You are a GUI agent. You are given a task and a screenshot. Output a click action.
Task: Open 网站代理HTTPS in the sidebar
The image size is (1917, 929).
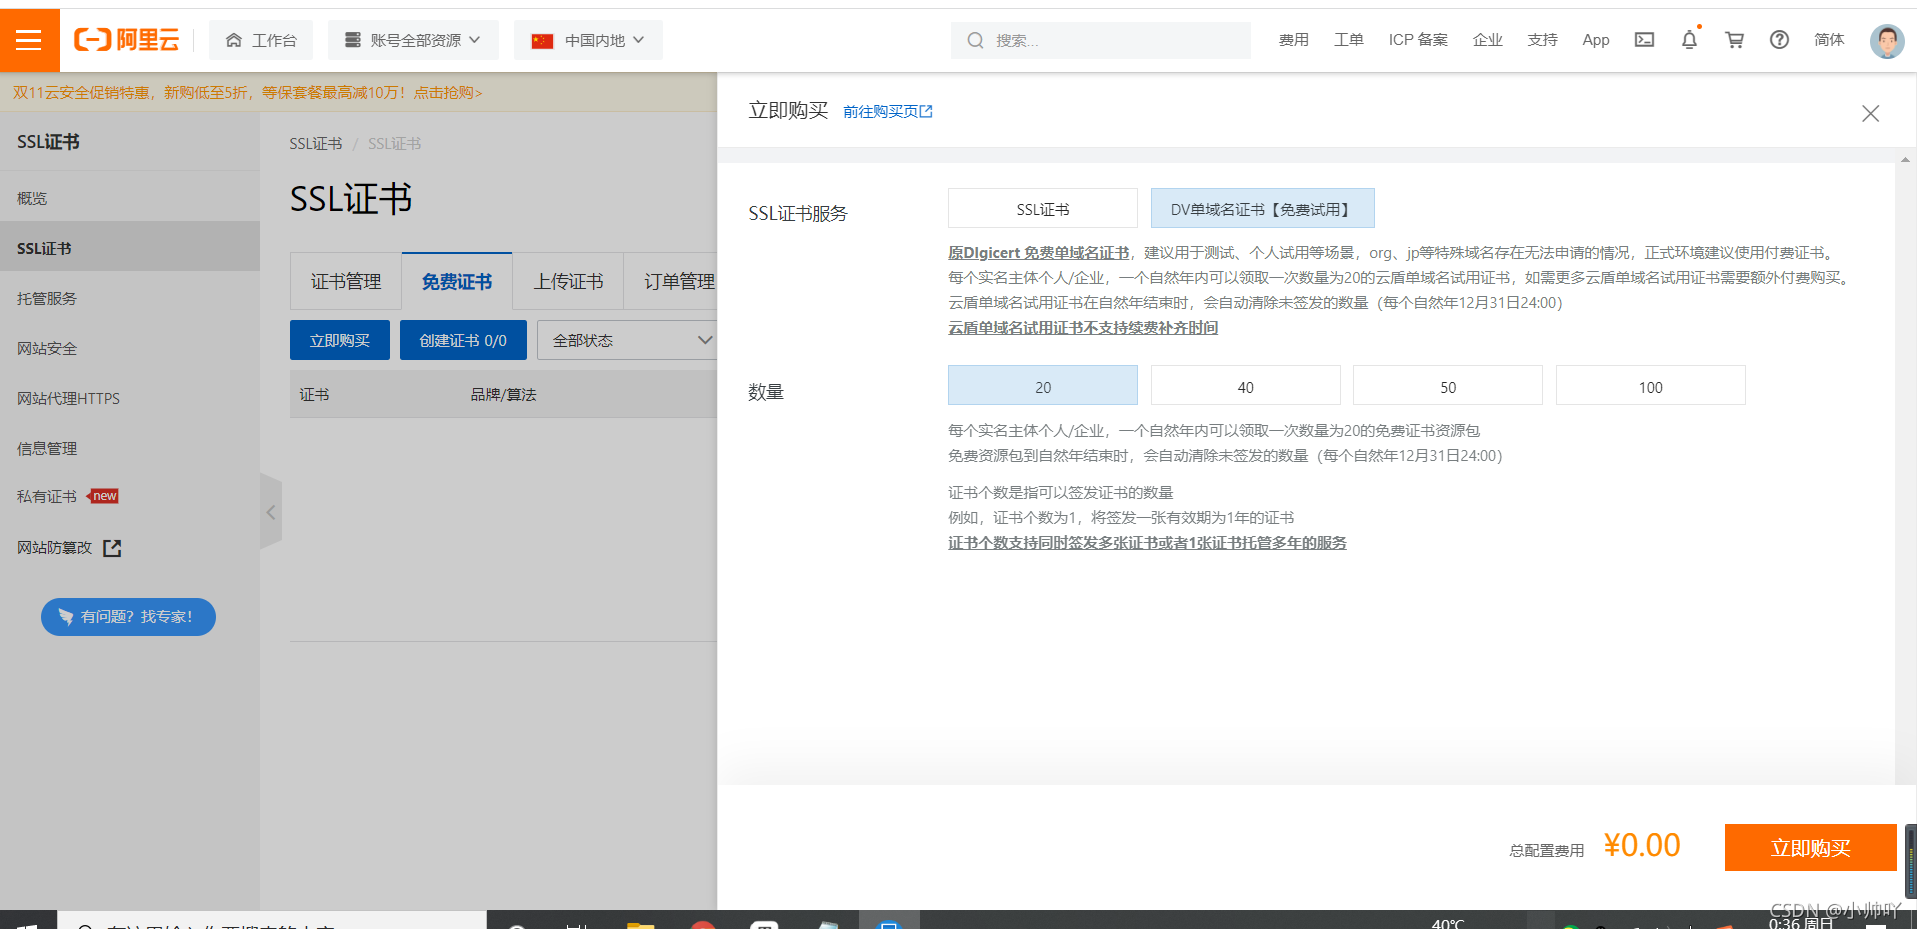(130, 398)
